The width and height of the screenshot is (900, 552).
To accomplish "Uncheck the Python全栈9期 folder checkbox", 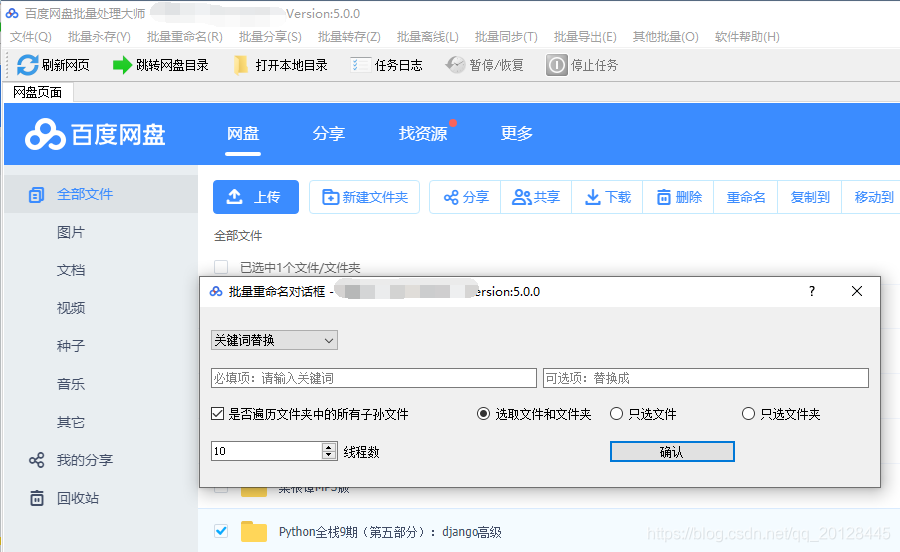I will (221, 531).
